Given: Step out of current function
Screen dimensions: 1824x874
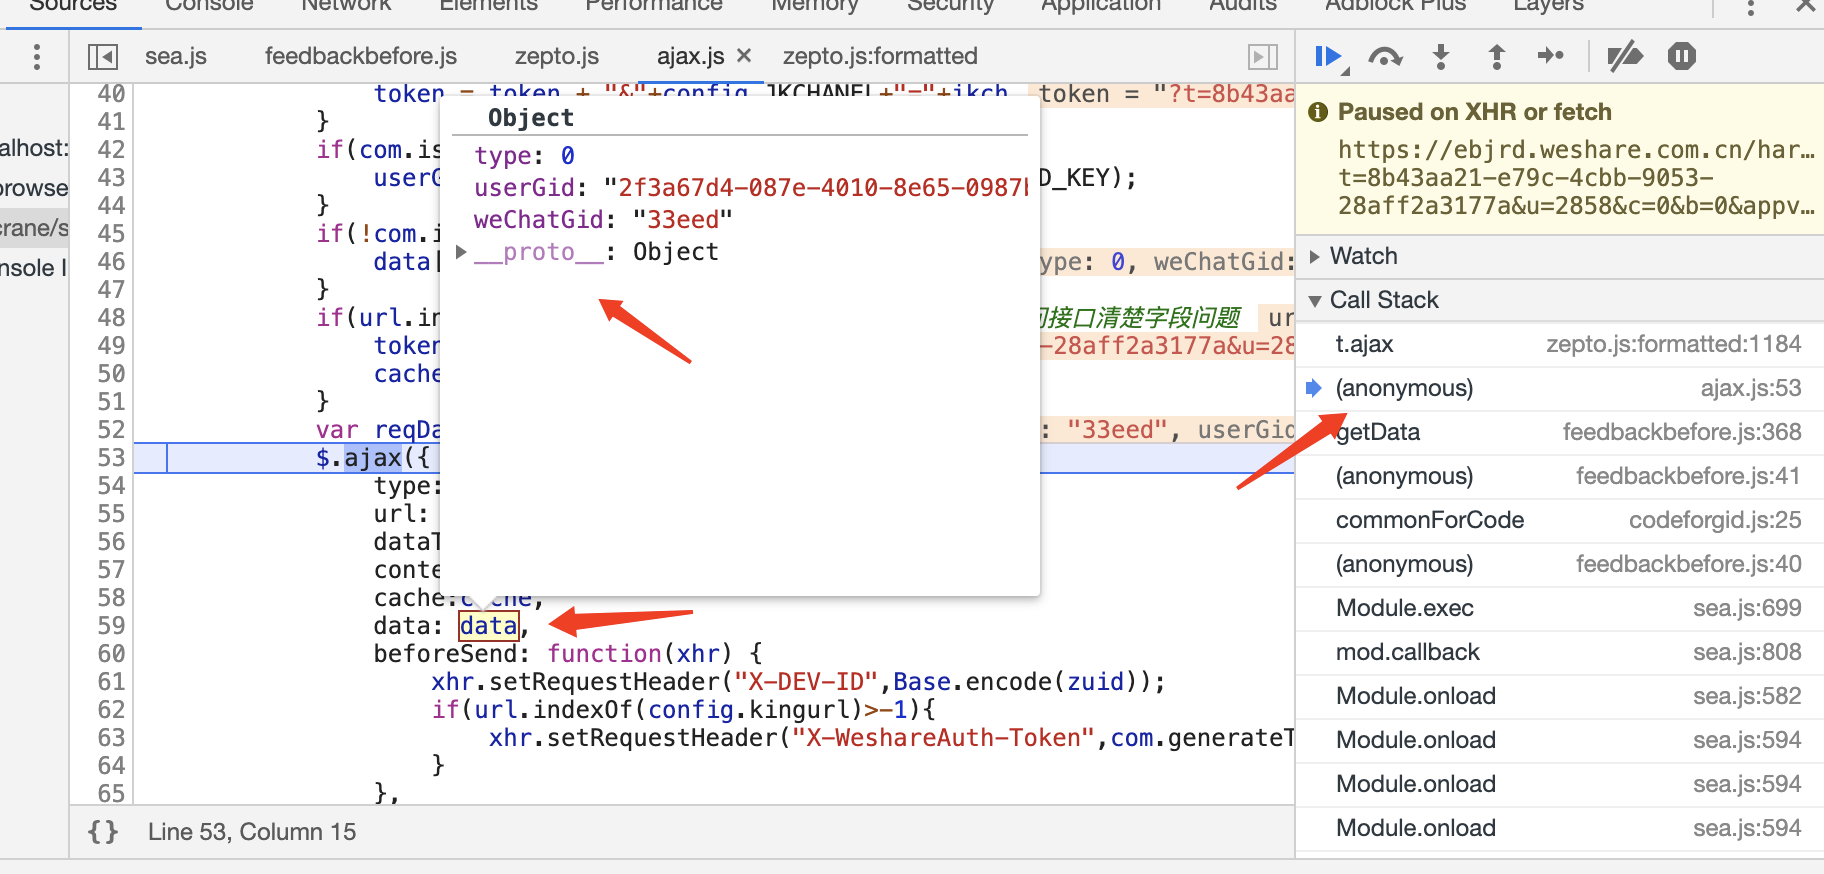Looking at the screenshot, I should tap(1496, 57).
